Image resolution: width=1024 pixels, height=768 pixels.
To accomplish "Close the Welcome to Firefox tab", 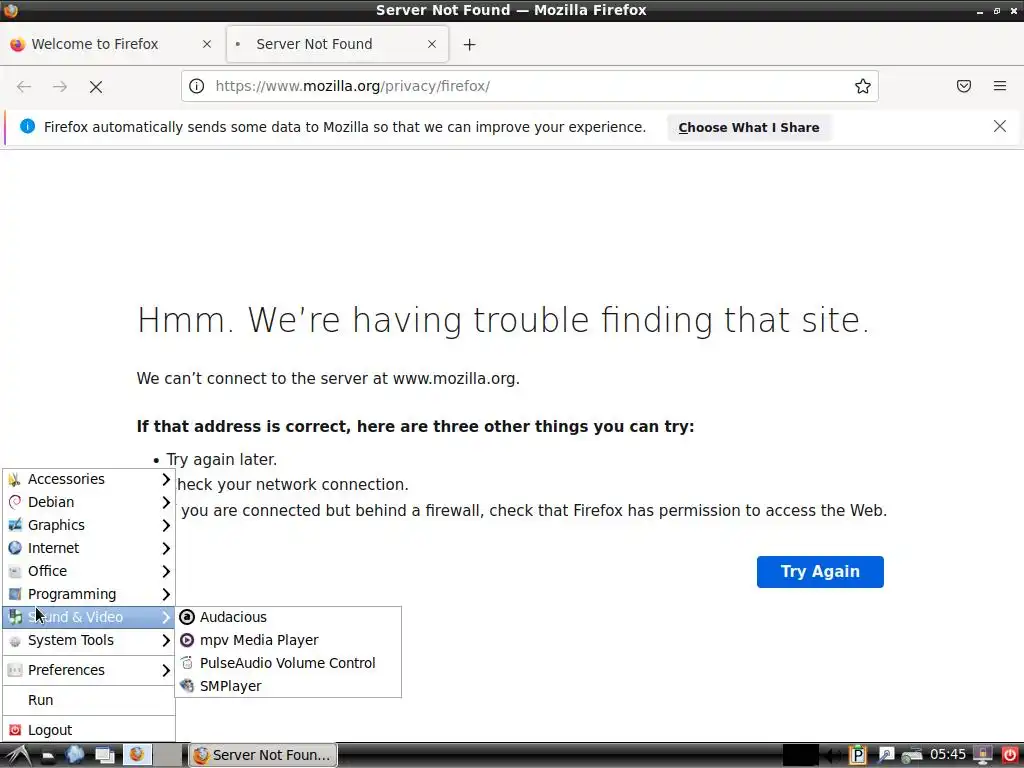I will point(207,44).
